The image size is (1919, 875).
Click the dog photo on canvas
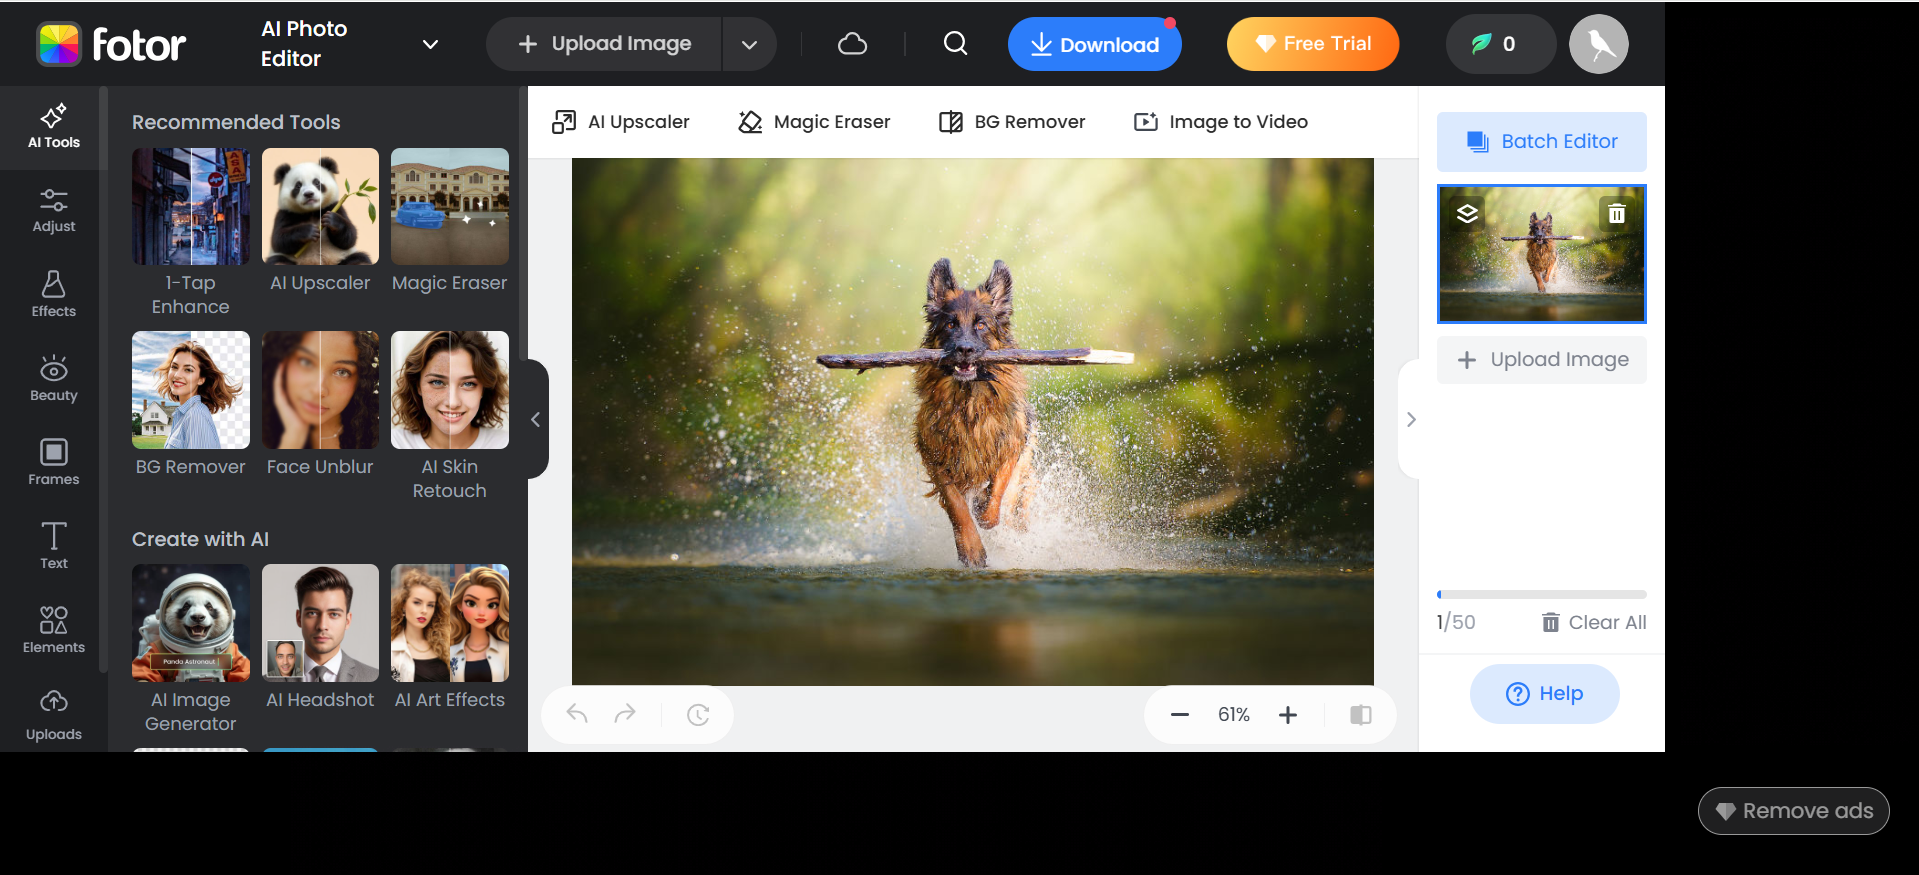click(972, 421)
